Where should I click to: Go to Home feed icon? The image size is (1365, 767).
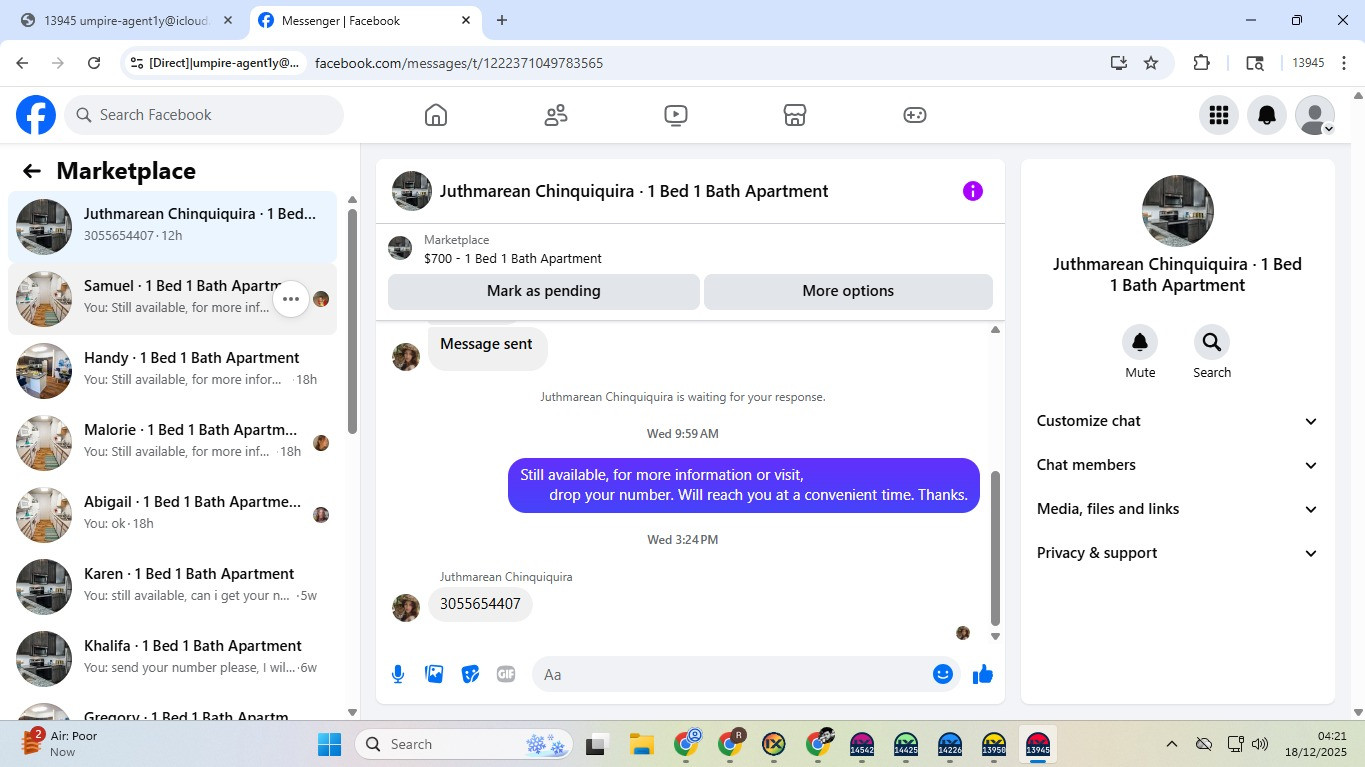pos(436,115)
